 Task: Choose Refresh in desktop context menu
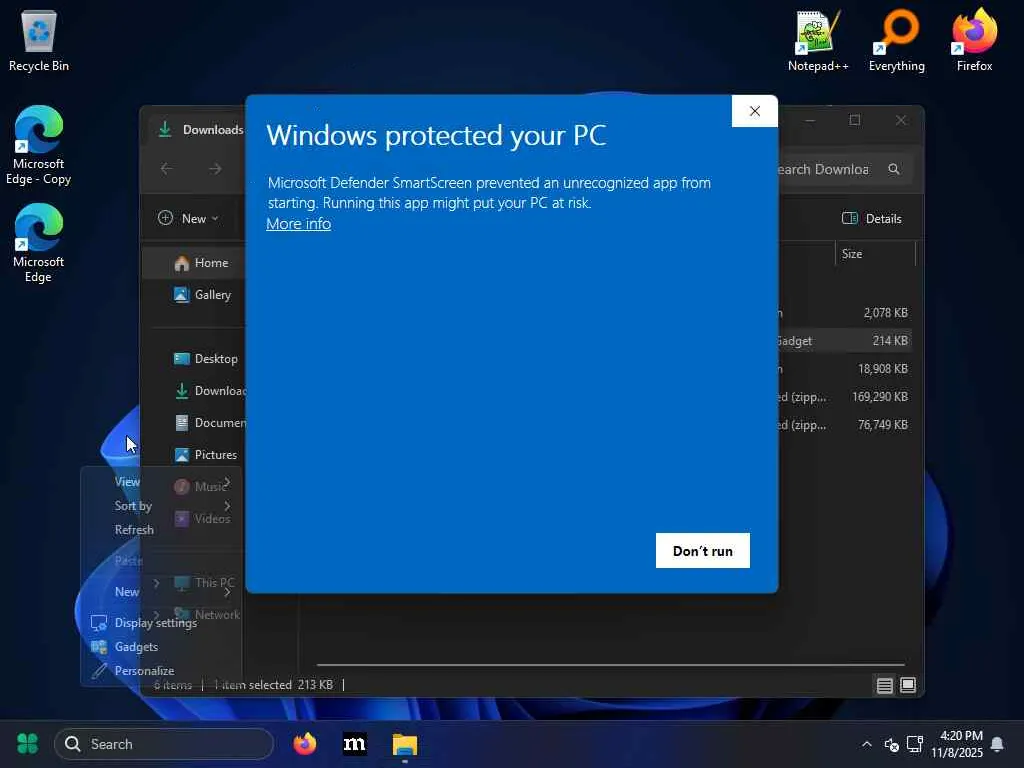coord(161,530)
